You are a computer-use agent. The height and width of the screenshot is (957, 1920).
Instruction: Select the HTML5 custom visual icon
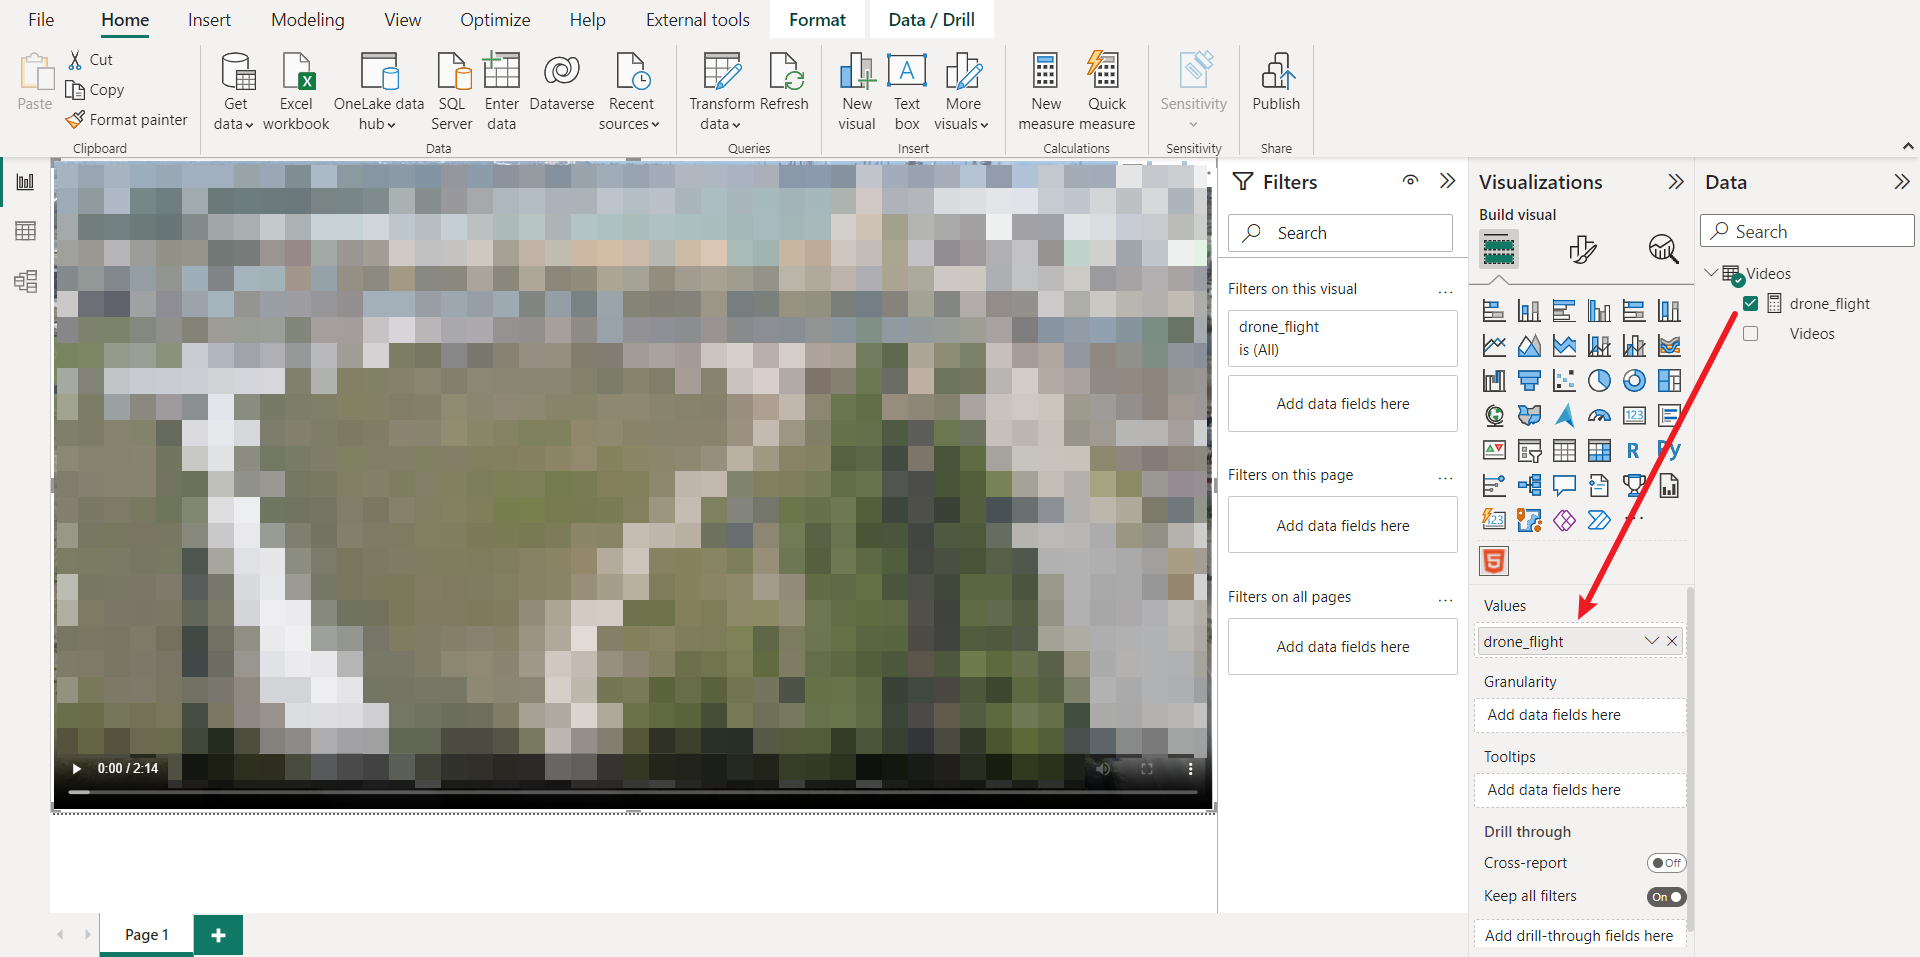point(1493,561)
